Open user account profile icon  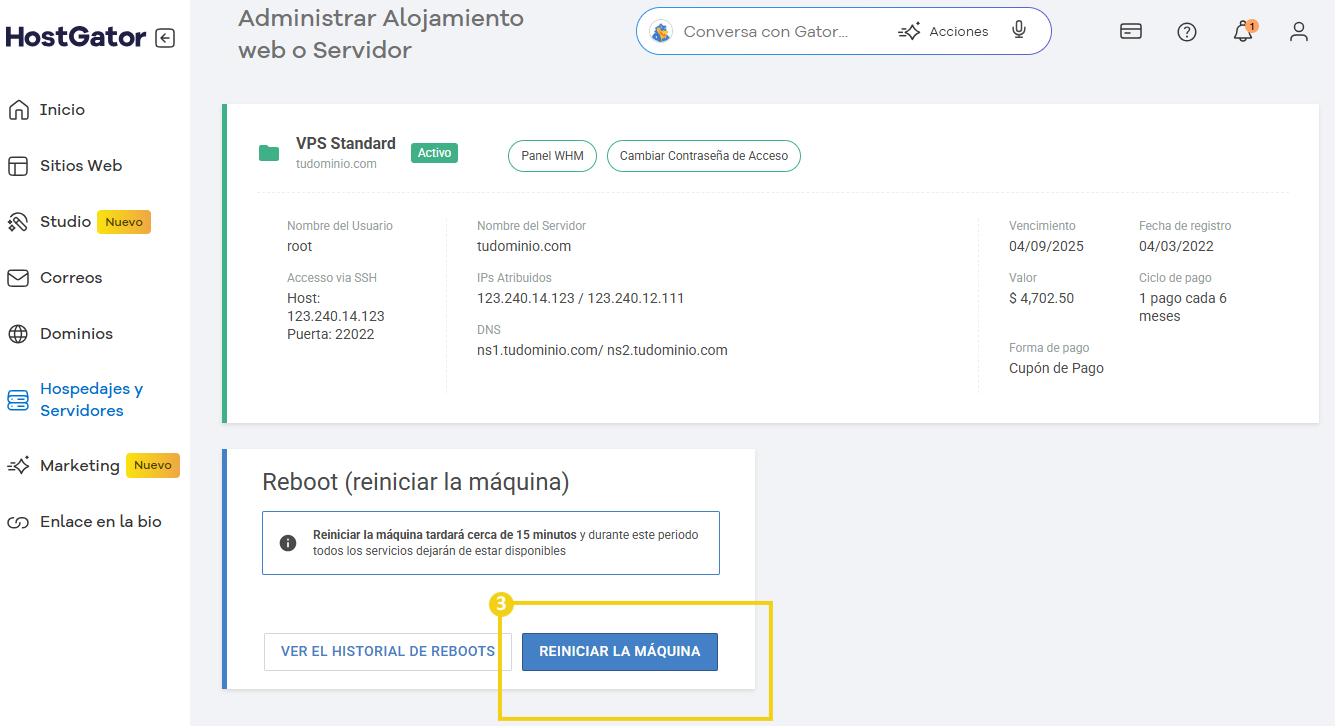pyautogui.click(x=1299, y=32)
